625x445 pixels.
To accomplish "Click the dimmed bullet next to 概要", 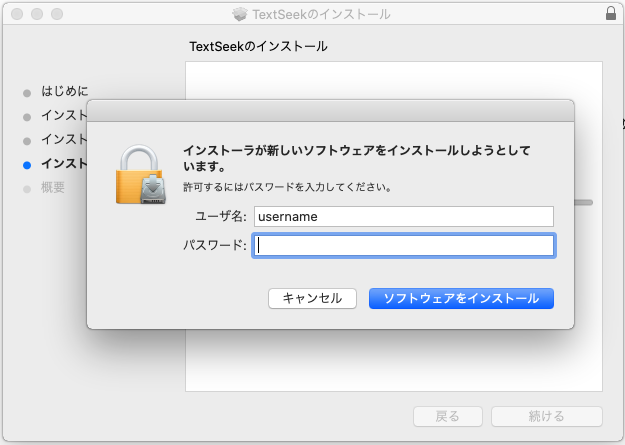I will click(27, 188).
